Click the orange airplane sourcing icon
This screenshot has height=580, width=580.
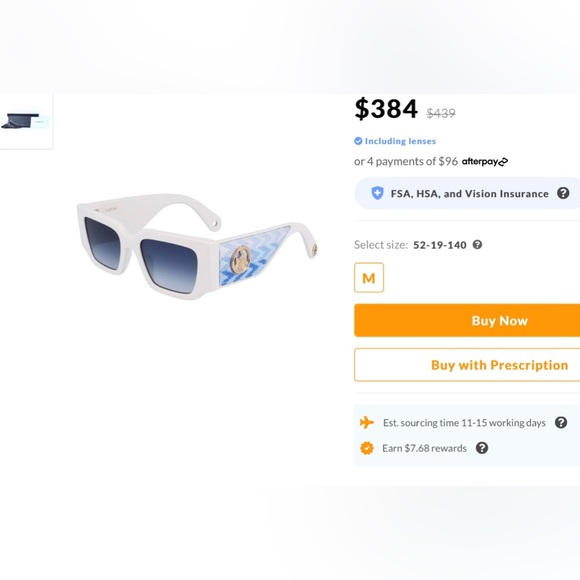(x=367, y=422)
